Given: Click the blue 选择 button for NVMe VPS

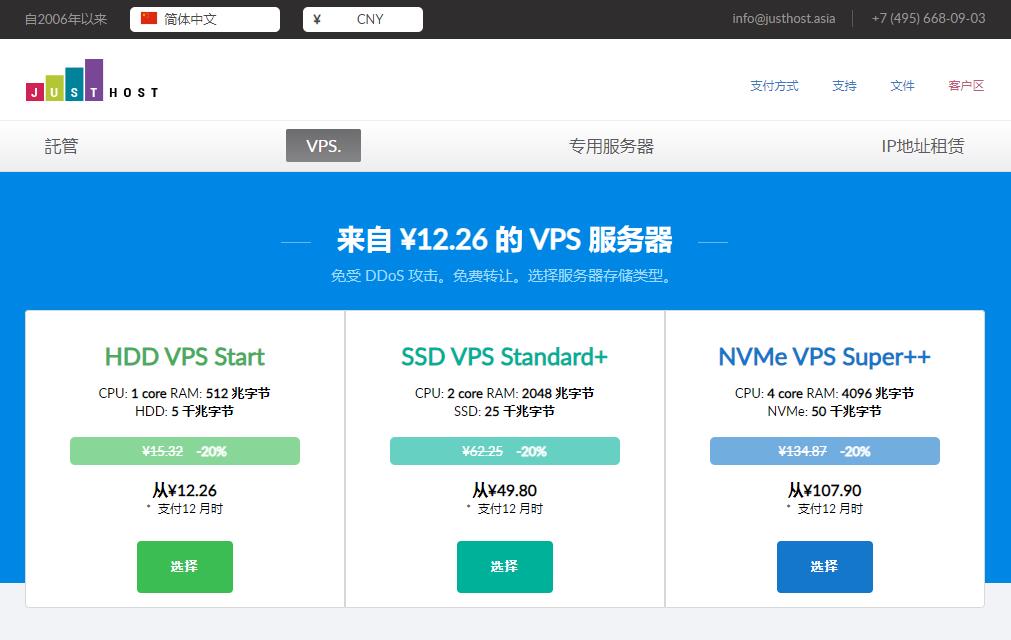Looking at the screenshot, I should [825, 567].
